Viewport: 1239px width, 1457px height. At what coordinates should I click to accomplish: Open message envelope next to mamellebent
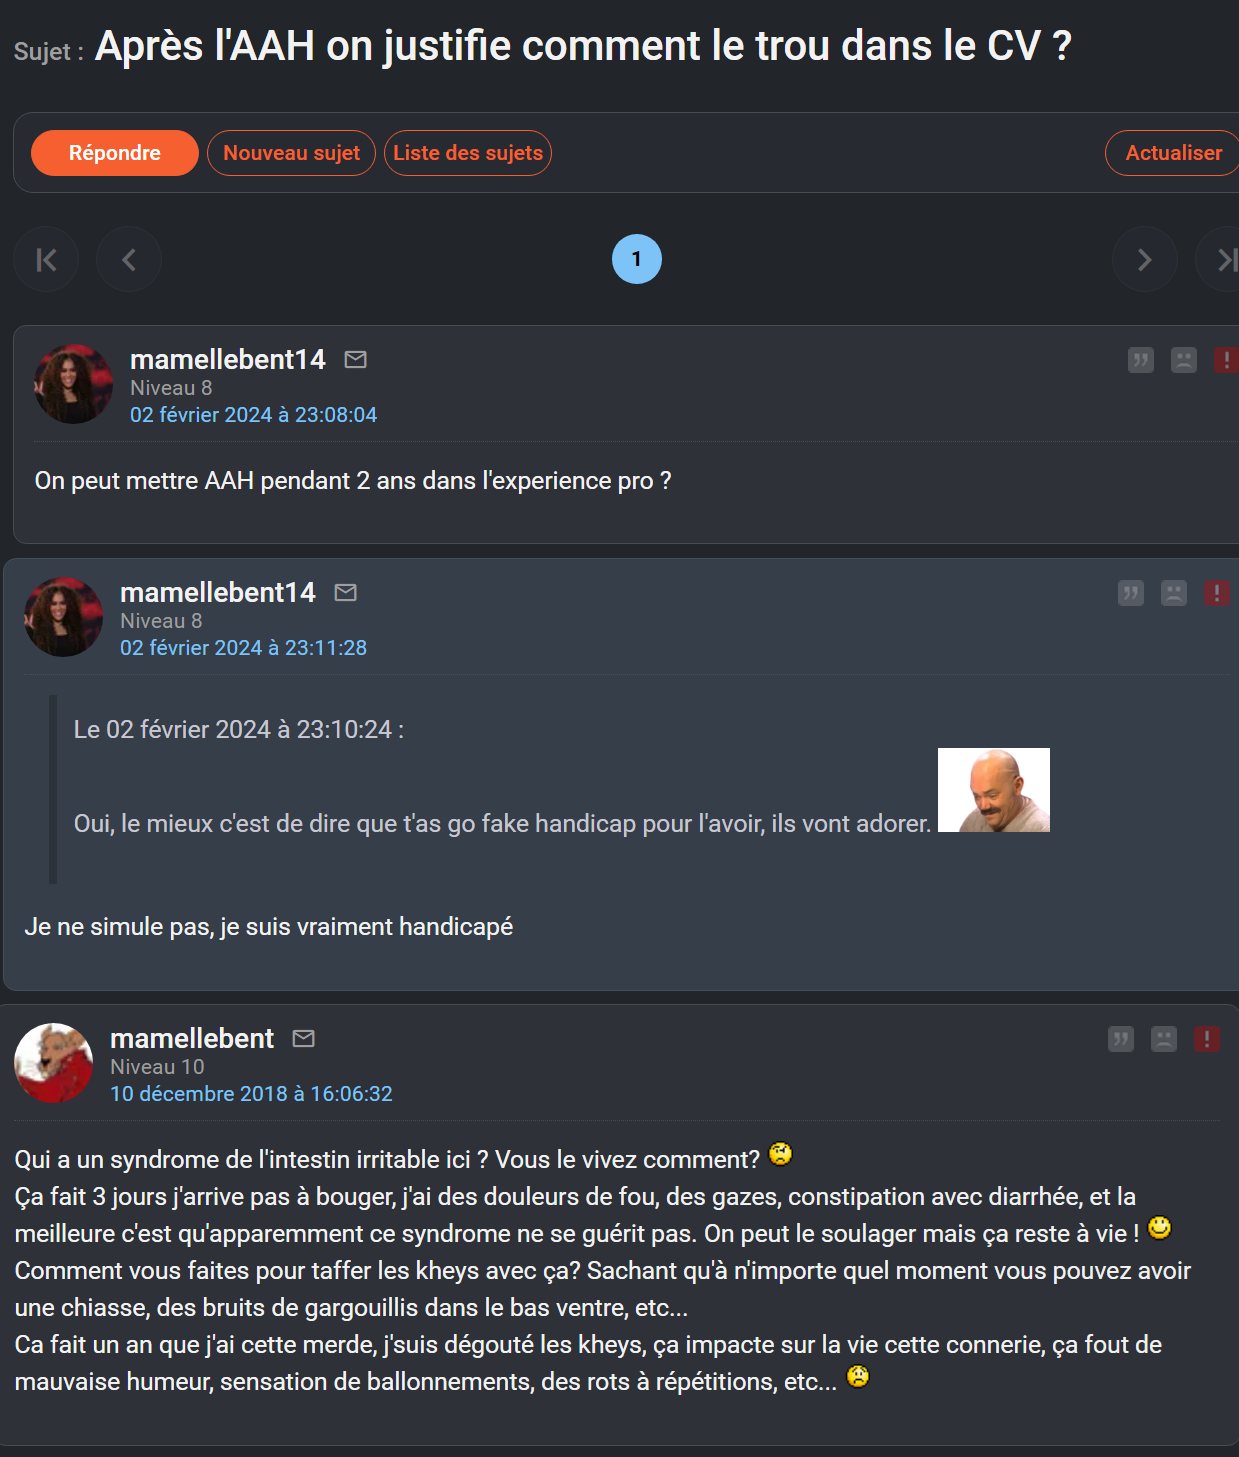pyautogui.click(x=304, y=1038)
